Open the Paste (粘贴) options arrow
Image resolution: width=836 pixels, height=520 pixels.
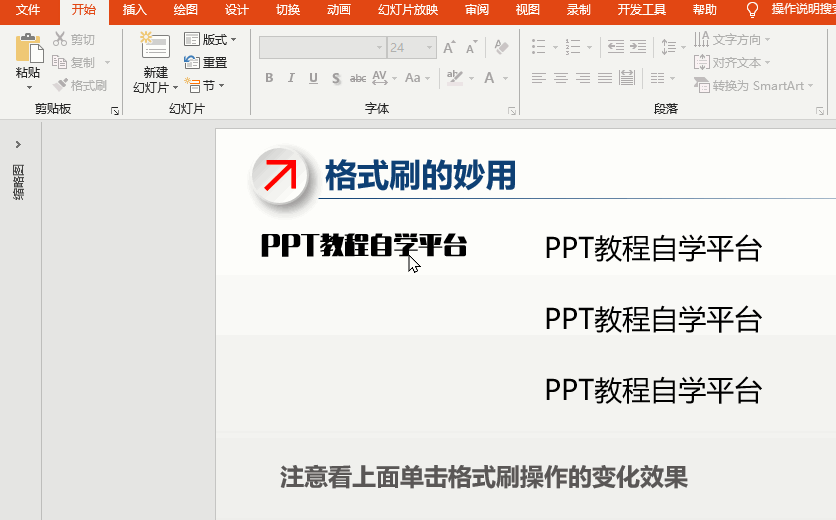click(29, 87)
